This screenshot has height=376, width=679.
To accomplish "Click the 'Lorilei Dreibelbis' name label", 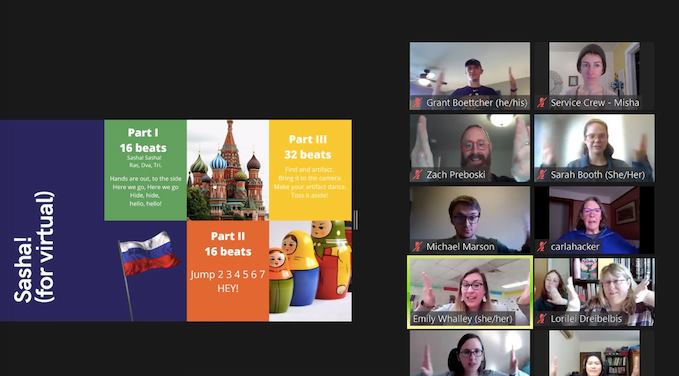I will 586,319.
